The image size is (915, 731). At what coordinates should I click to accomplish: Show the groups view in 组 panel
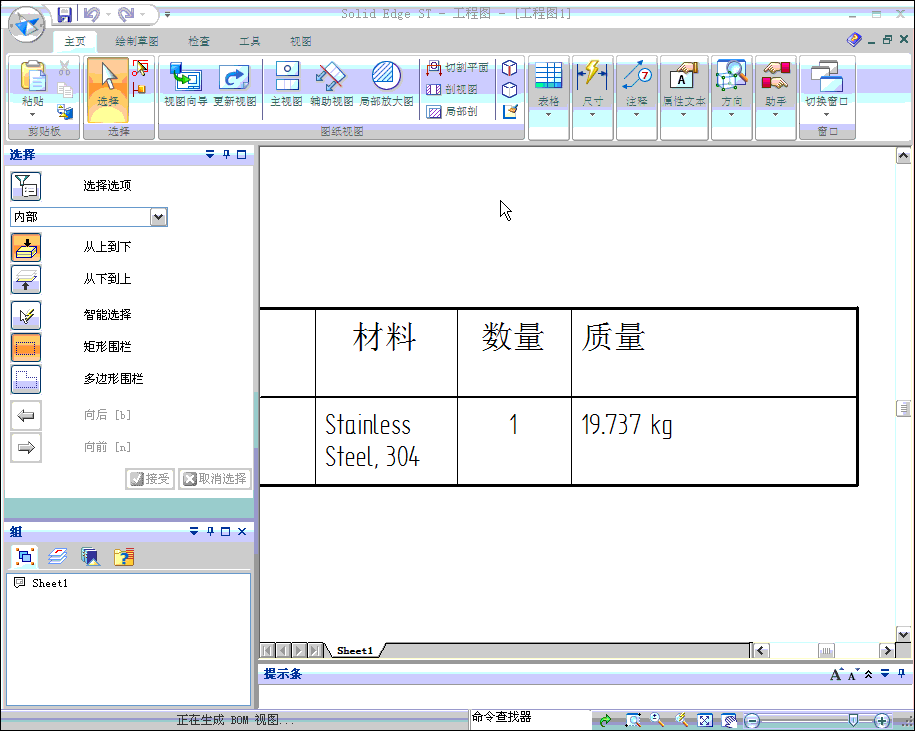[25, 557]
